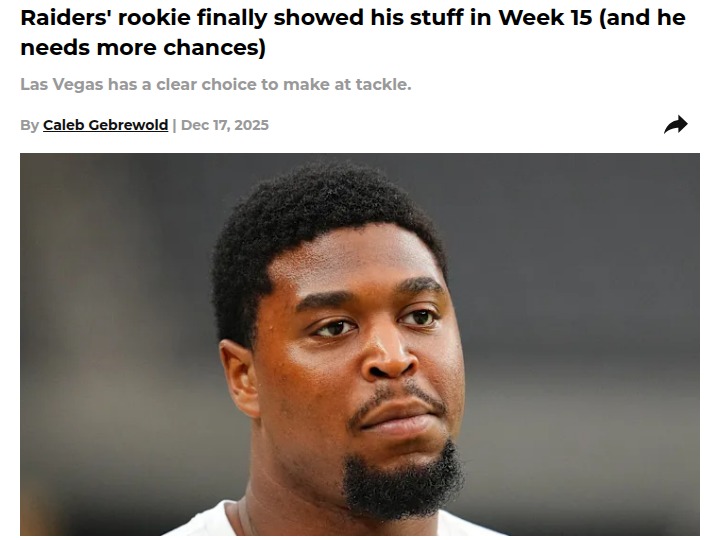Screen dimensions: 720x540
Task: Open Caleb Gebrewold's author page
Action: pyautogui.click(x=106, y=125)
